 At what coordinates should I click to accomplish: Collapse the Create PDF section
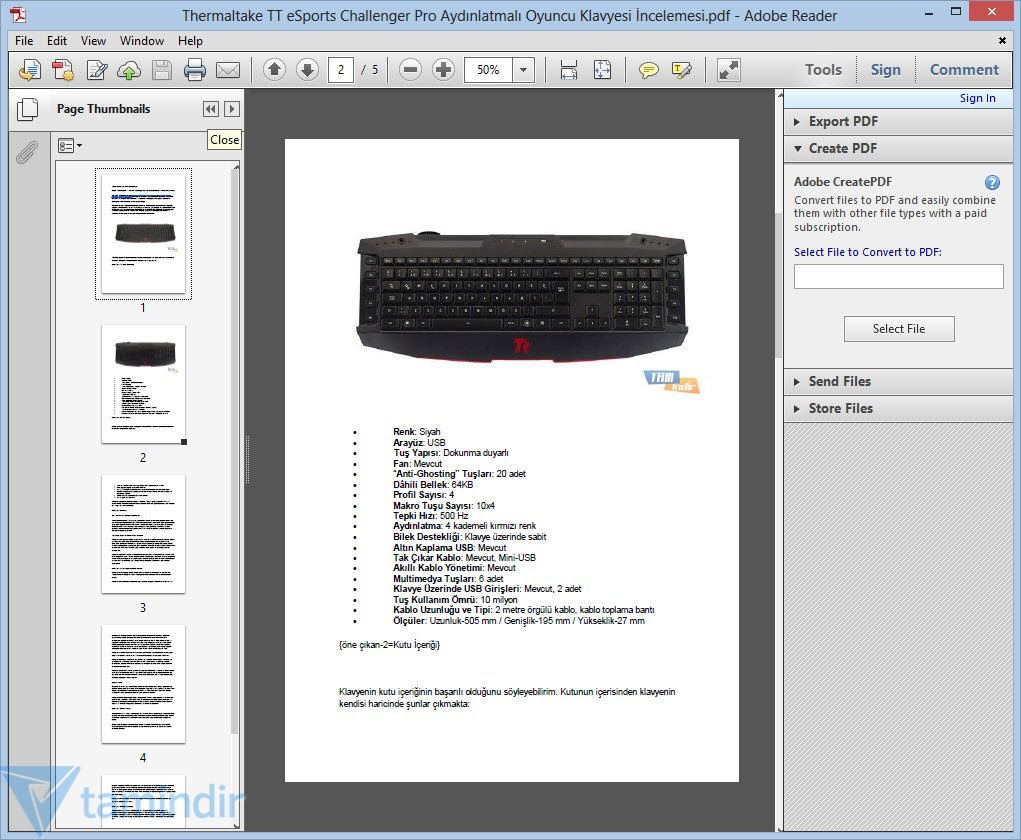[898, 148]
